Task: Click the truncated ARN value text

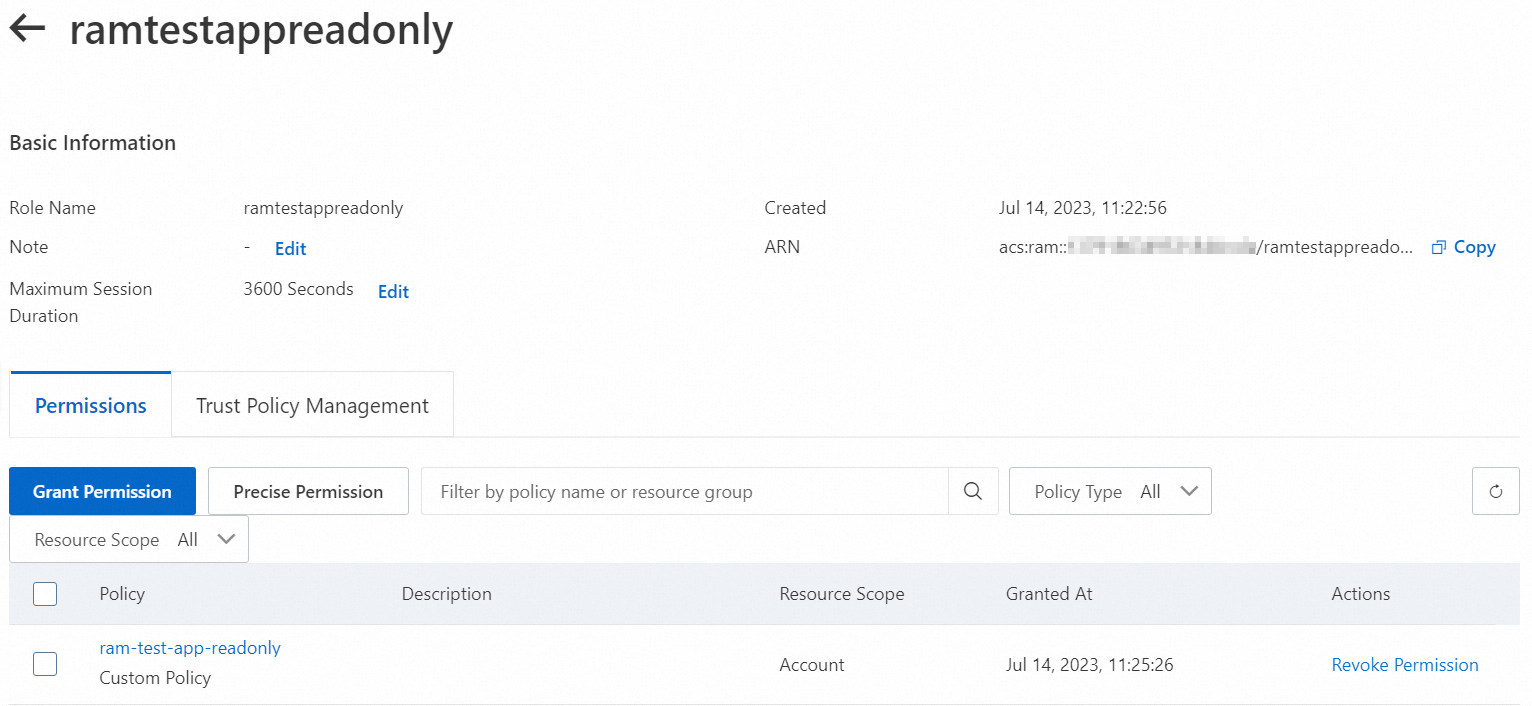Action: tap(1200, 247)
